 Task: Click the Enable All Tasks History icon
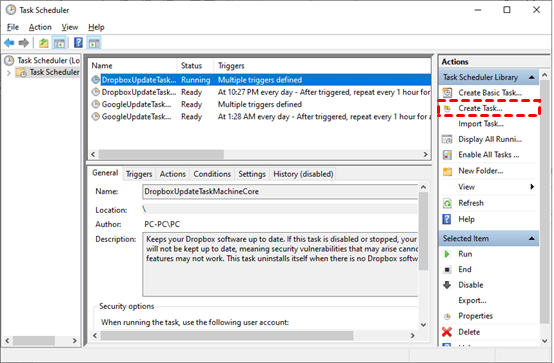pos(447,155)
